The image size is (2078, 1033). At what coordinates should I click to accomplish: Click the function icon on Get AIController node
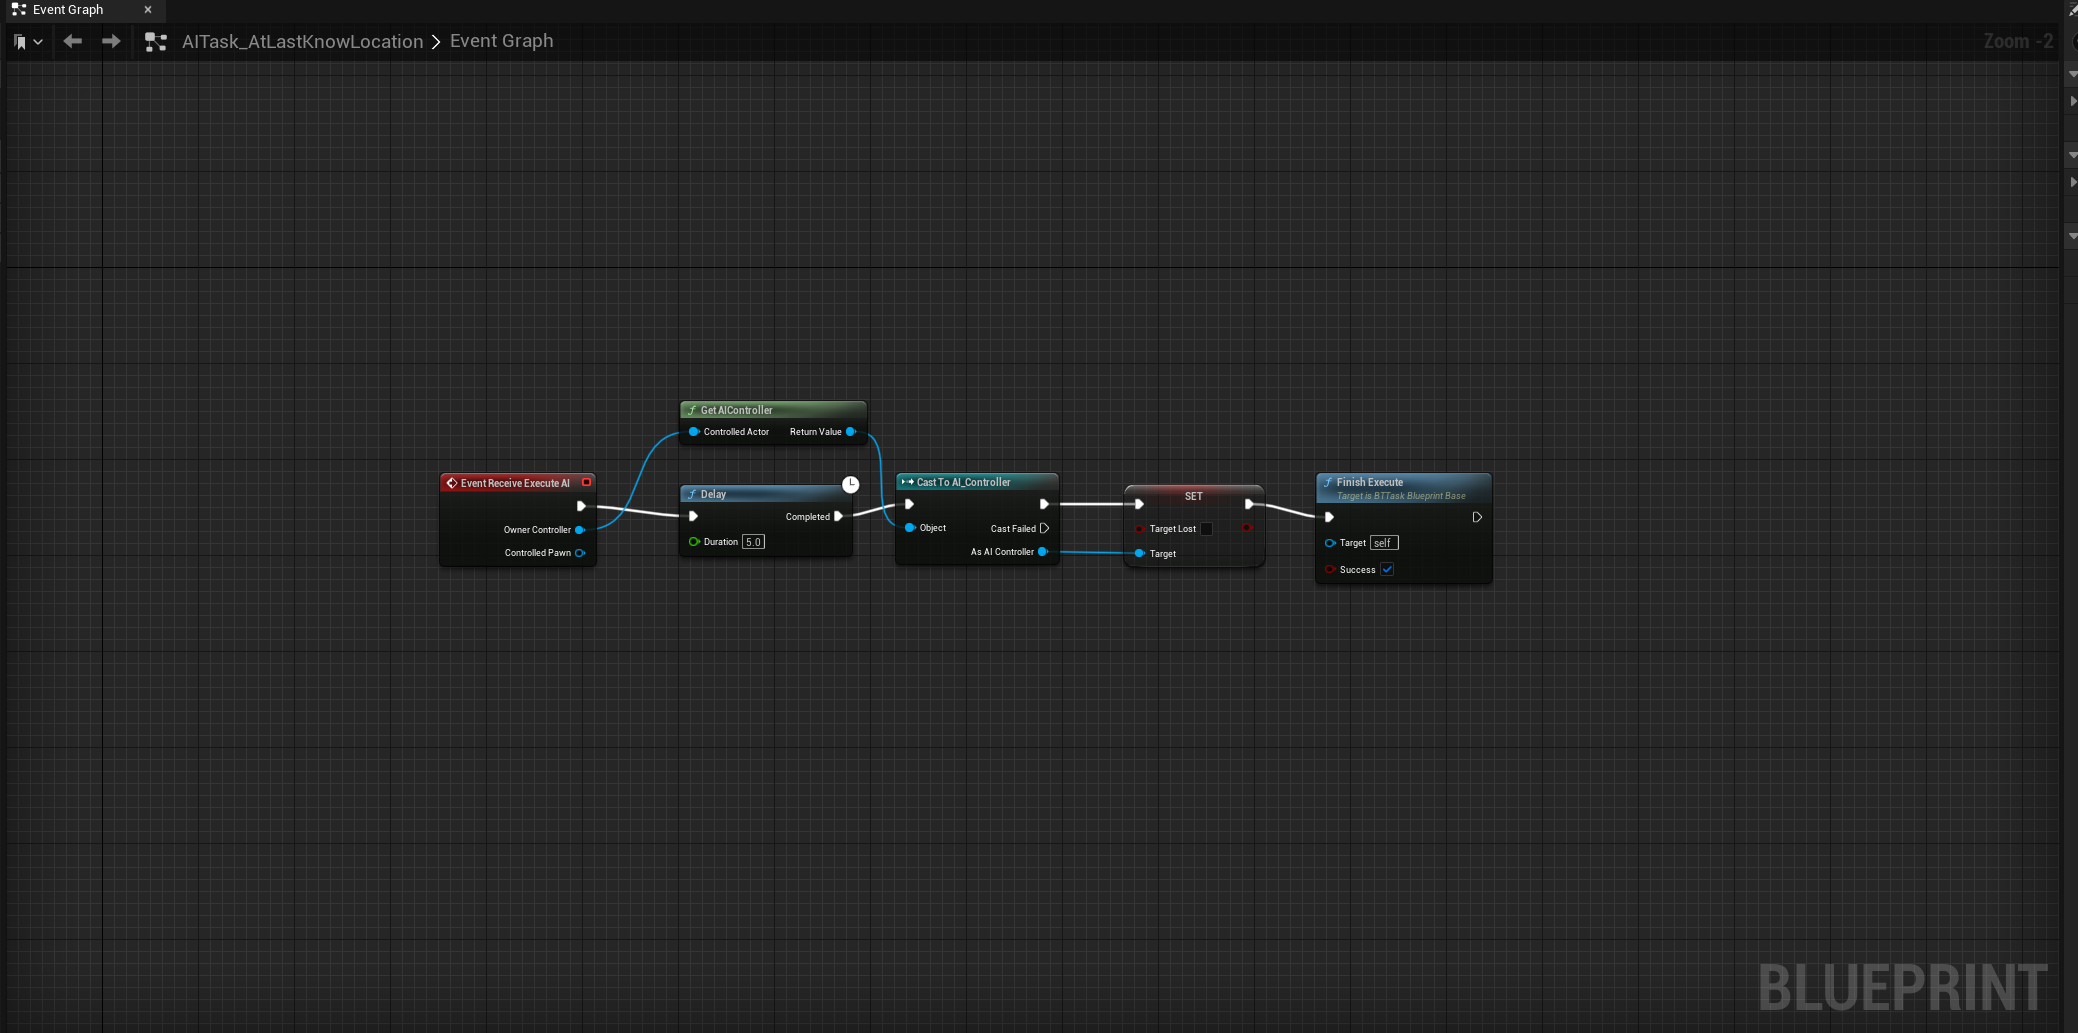pyautogui.click(x=693, y=410)
